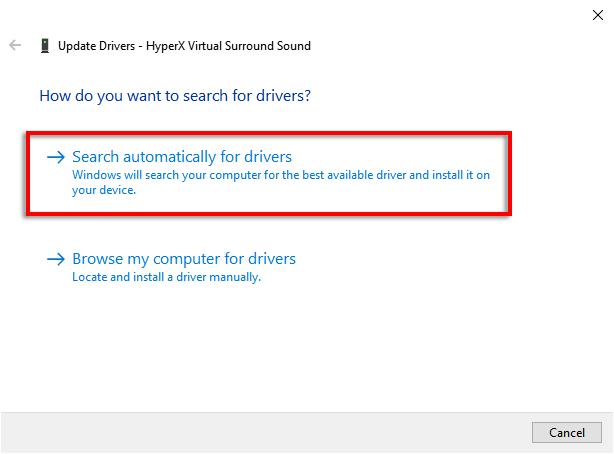Go back using the back arrow
This screenshot has height=454, width=614.
(x=15, y=45)
